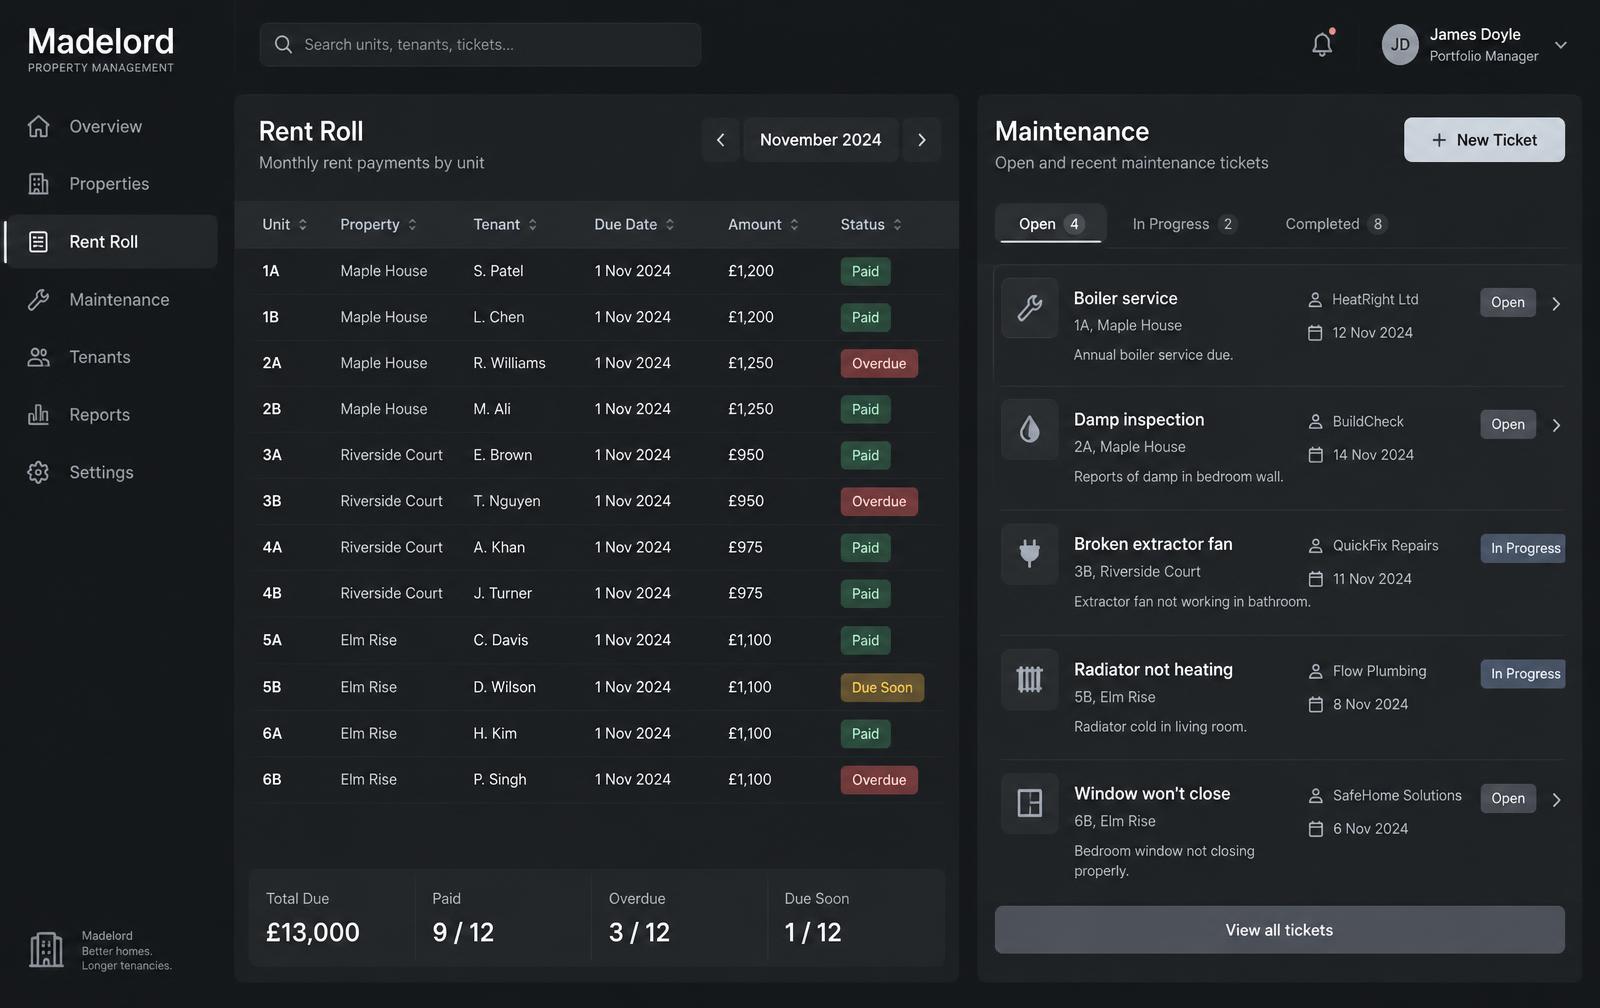The width and height of the screenshot is (1600, 1008).
Task: Click the Maintenance wrench icon in sidebar
Action: [38, 300]
